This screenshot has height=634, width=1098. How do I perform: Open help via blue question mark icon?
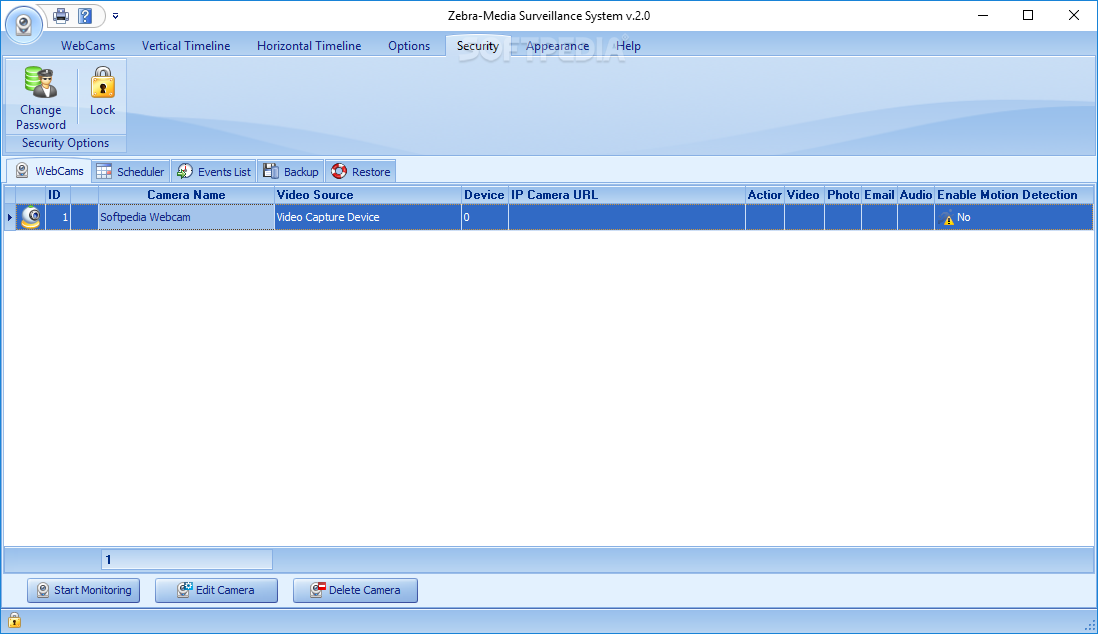click(85, 15)
